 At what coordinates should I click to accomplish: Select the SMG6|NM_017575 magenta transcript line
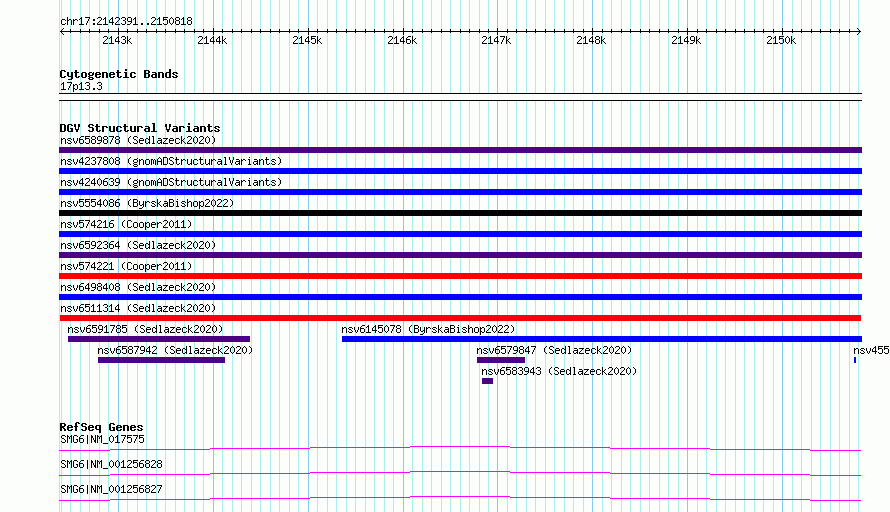[x=460, y=448]
